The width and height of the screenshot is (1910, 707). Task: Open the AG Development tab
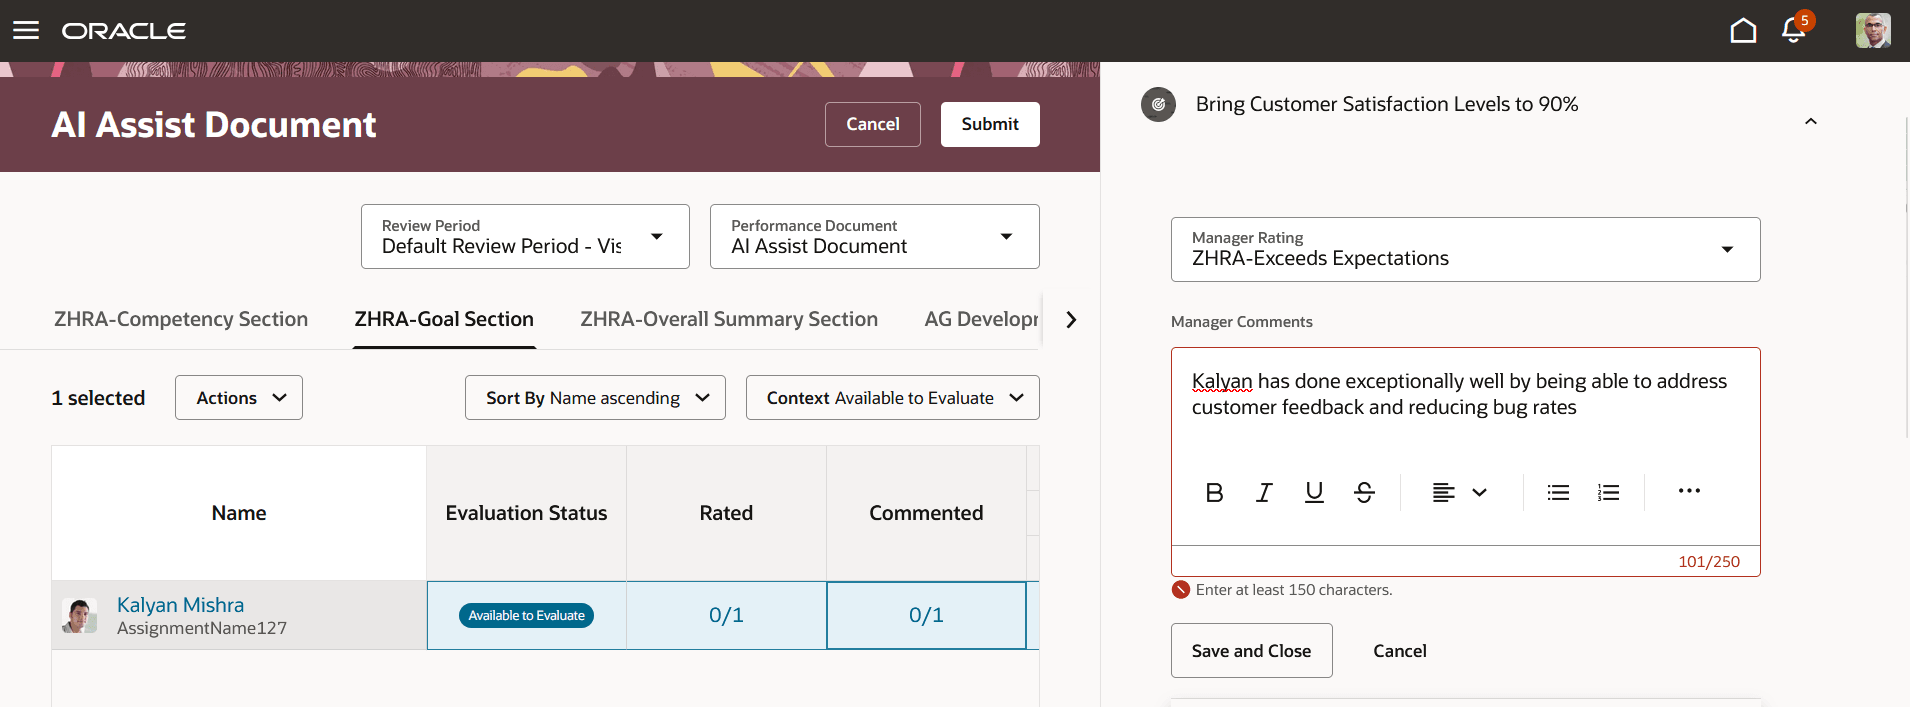coord(981,319)
